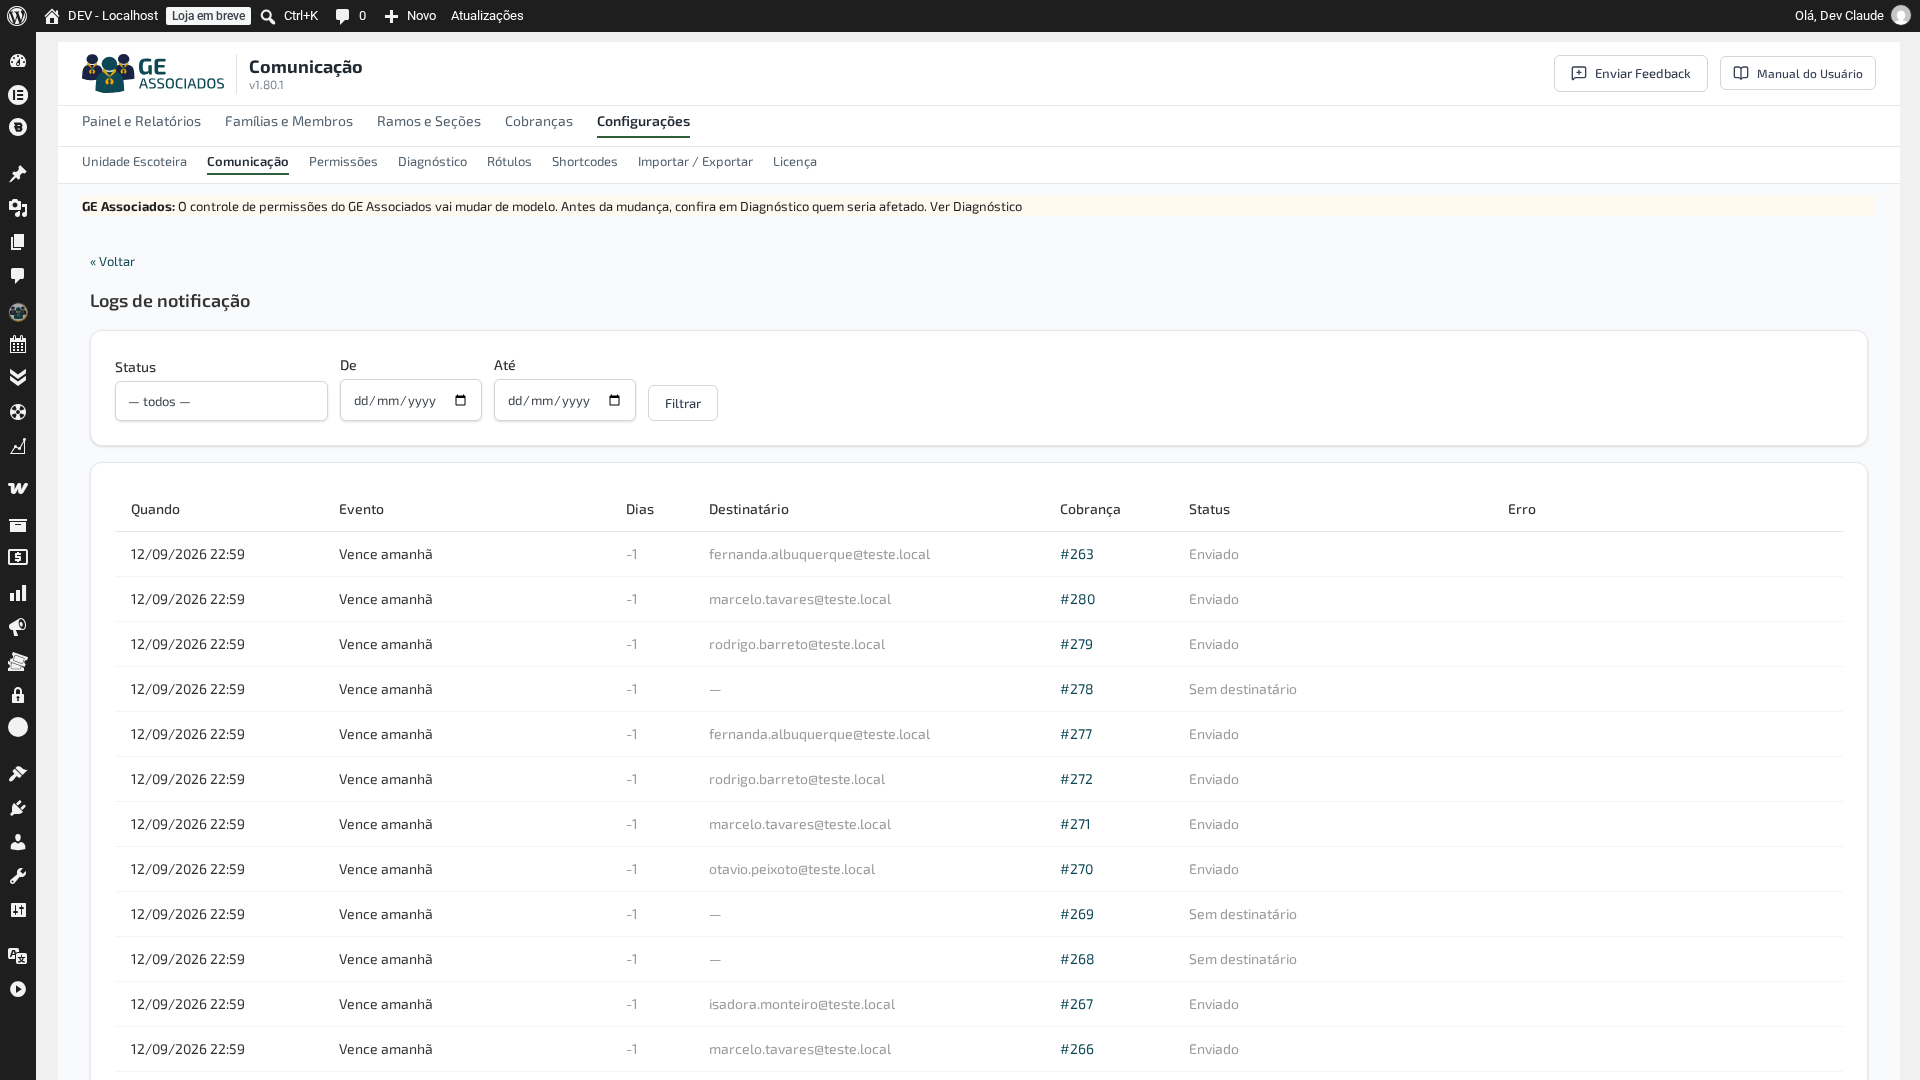Open Tools wrench icon in sidebar
Viewport: 1920px width, 1080px height.
[x=18, y=876]
